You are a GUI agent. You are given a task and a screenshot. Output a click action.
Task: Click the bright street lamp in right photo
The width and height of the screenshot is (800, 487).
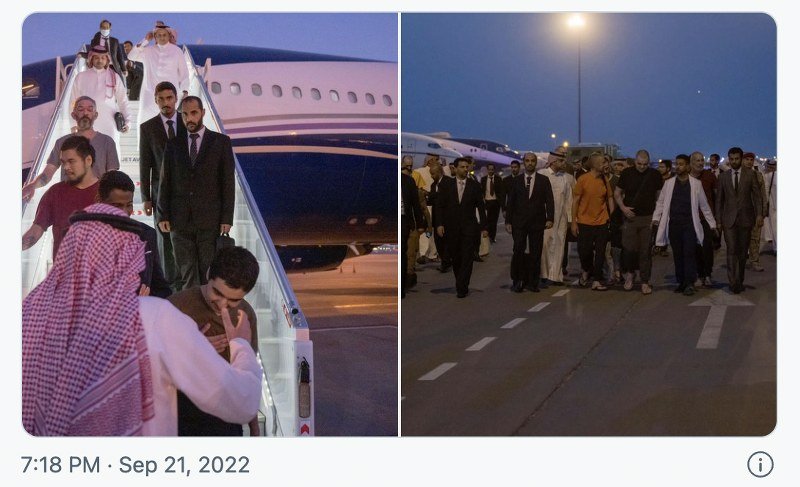coord(577,21)
